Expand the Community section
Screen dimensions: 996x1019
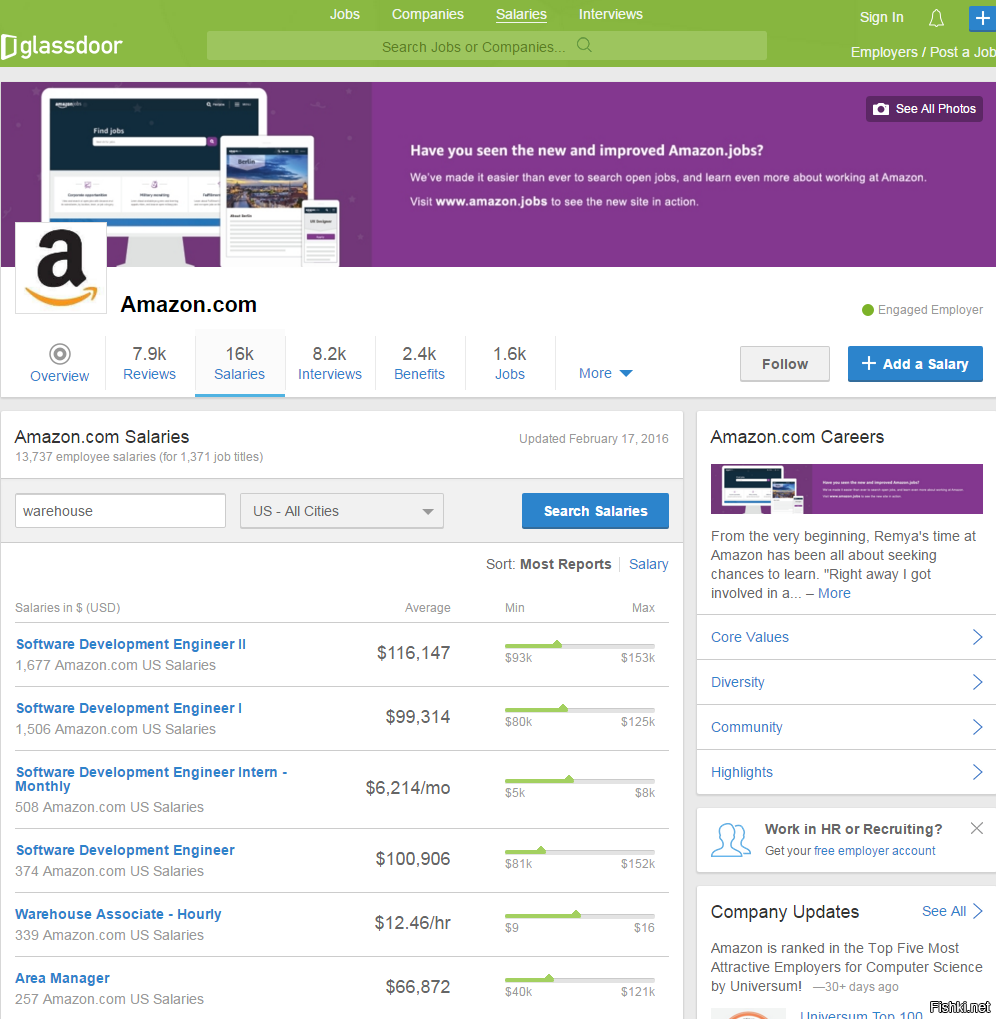pos(846,727)
